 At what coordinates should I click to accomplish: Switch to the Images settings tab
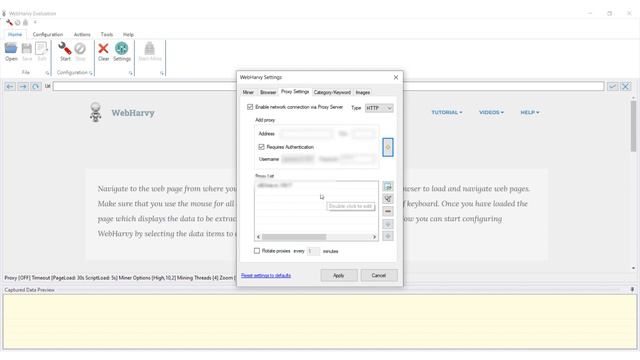(x=362, y=92)
